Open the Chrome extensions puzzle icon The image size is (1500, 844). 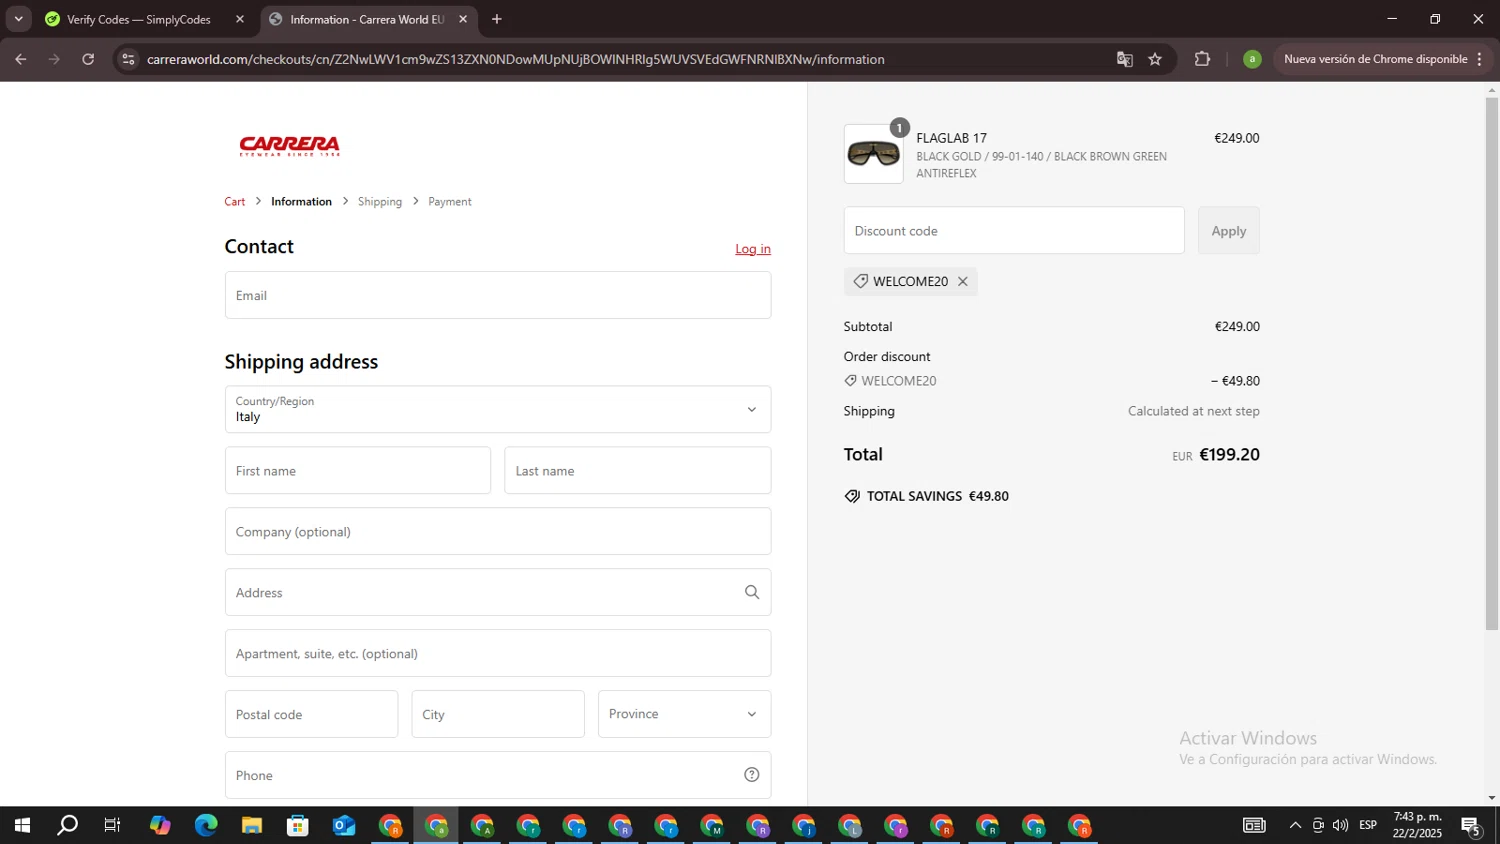coord(1202,59)
